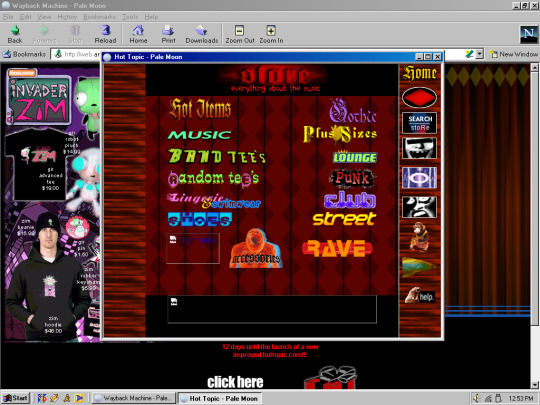This screenshot has width=540, height=405.
Task: Click the Back toolbar button
Action: point(15,34)
